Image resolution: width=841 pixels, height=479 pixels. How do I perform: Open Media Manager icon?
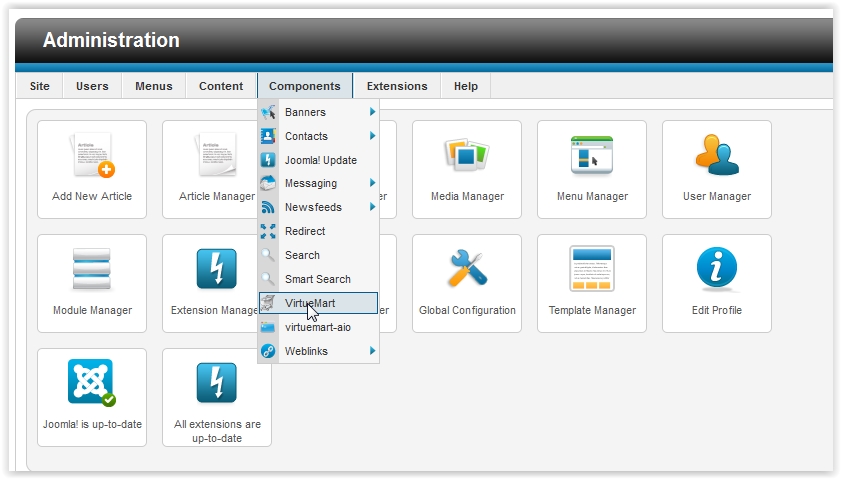point(466,156)
